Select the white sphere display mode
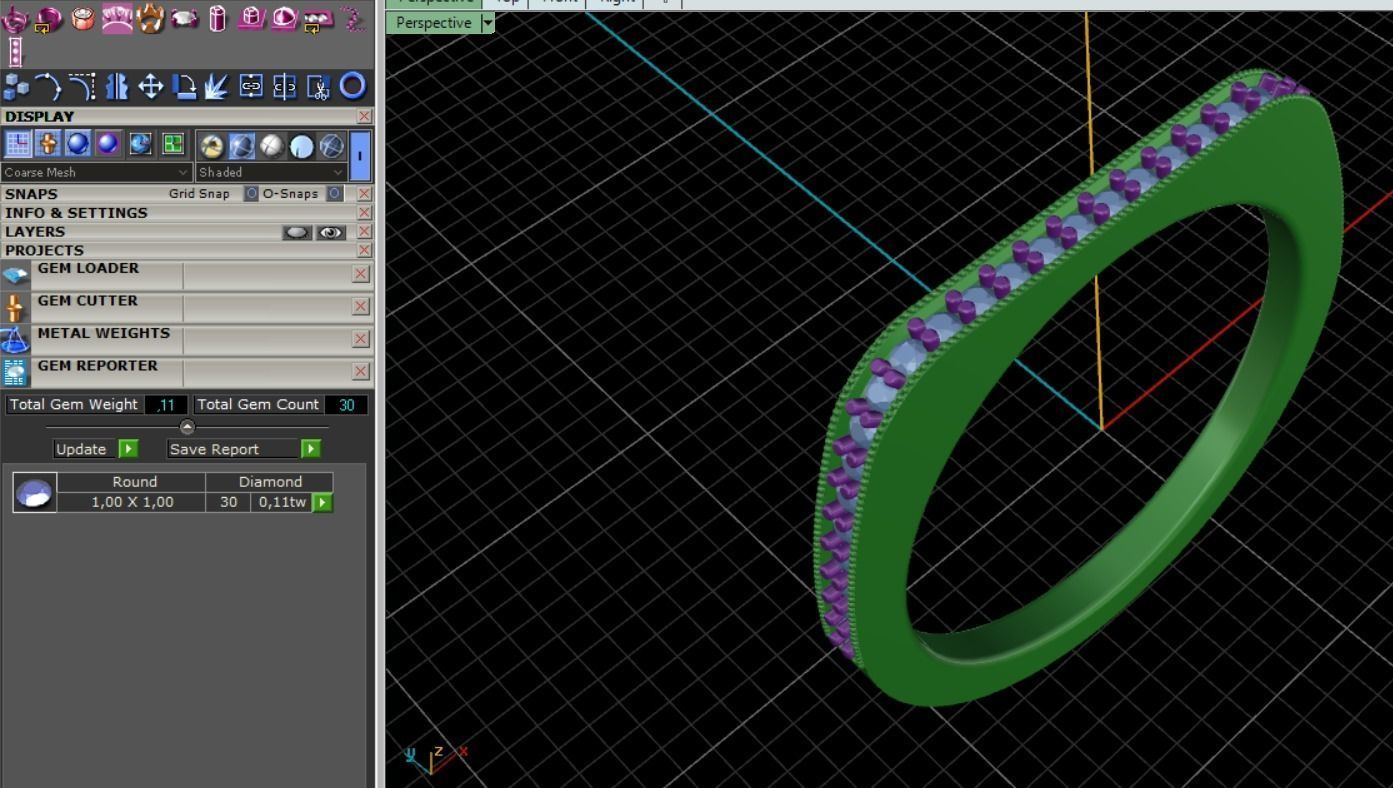Screen dimensions: 1393x788 (x=271, y=146)
